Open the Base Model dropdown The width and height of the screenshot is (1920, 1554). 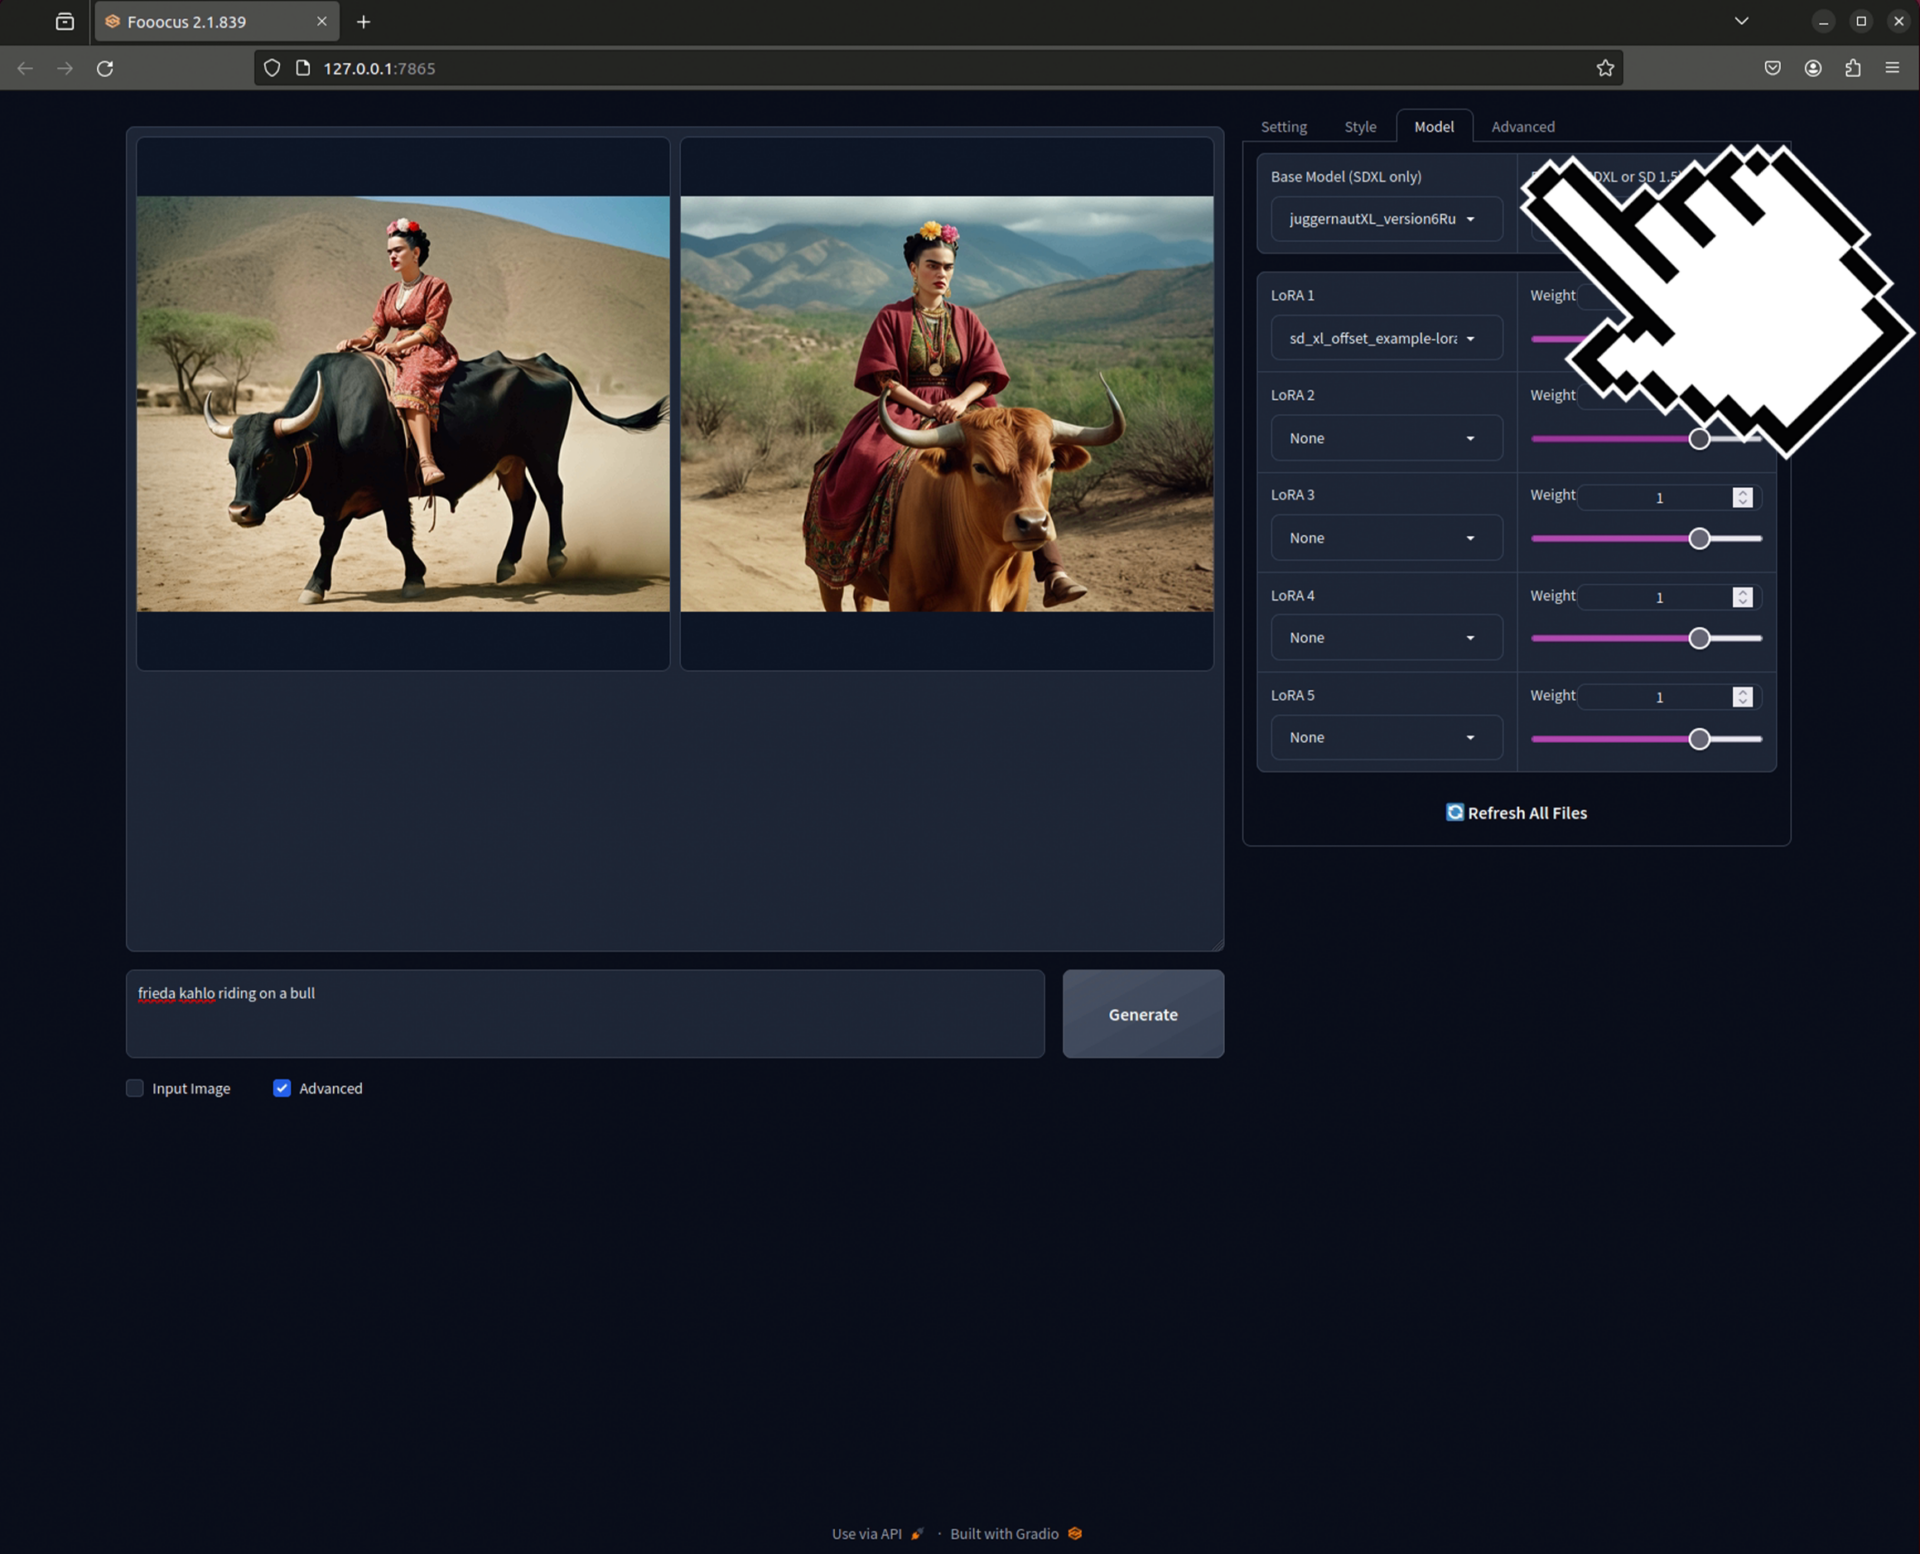[x=1386, y=219]
